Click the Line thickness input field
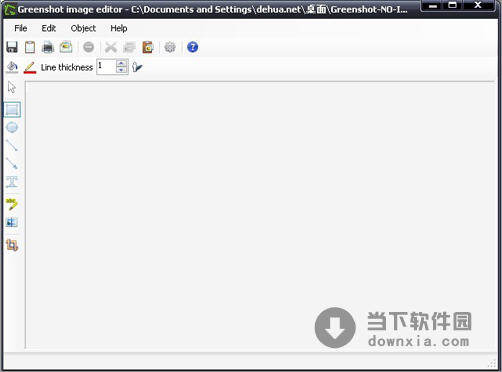The width and height of the screenshot is (502, 372). coord(106,67)
